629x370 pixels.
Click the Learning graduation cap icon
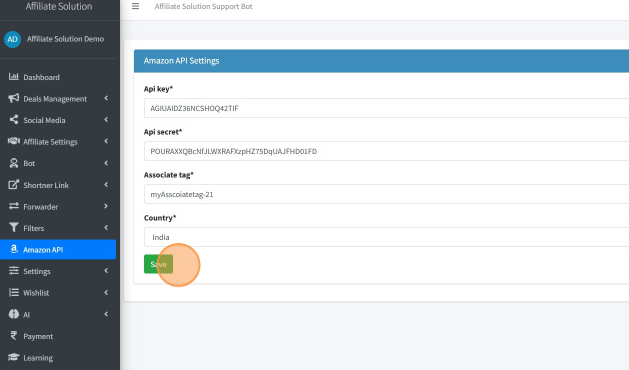pyautogui.click(x=14, y=357)
